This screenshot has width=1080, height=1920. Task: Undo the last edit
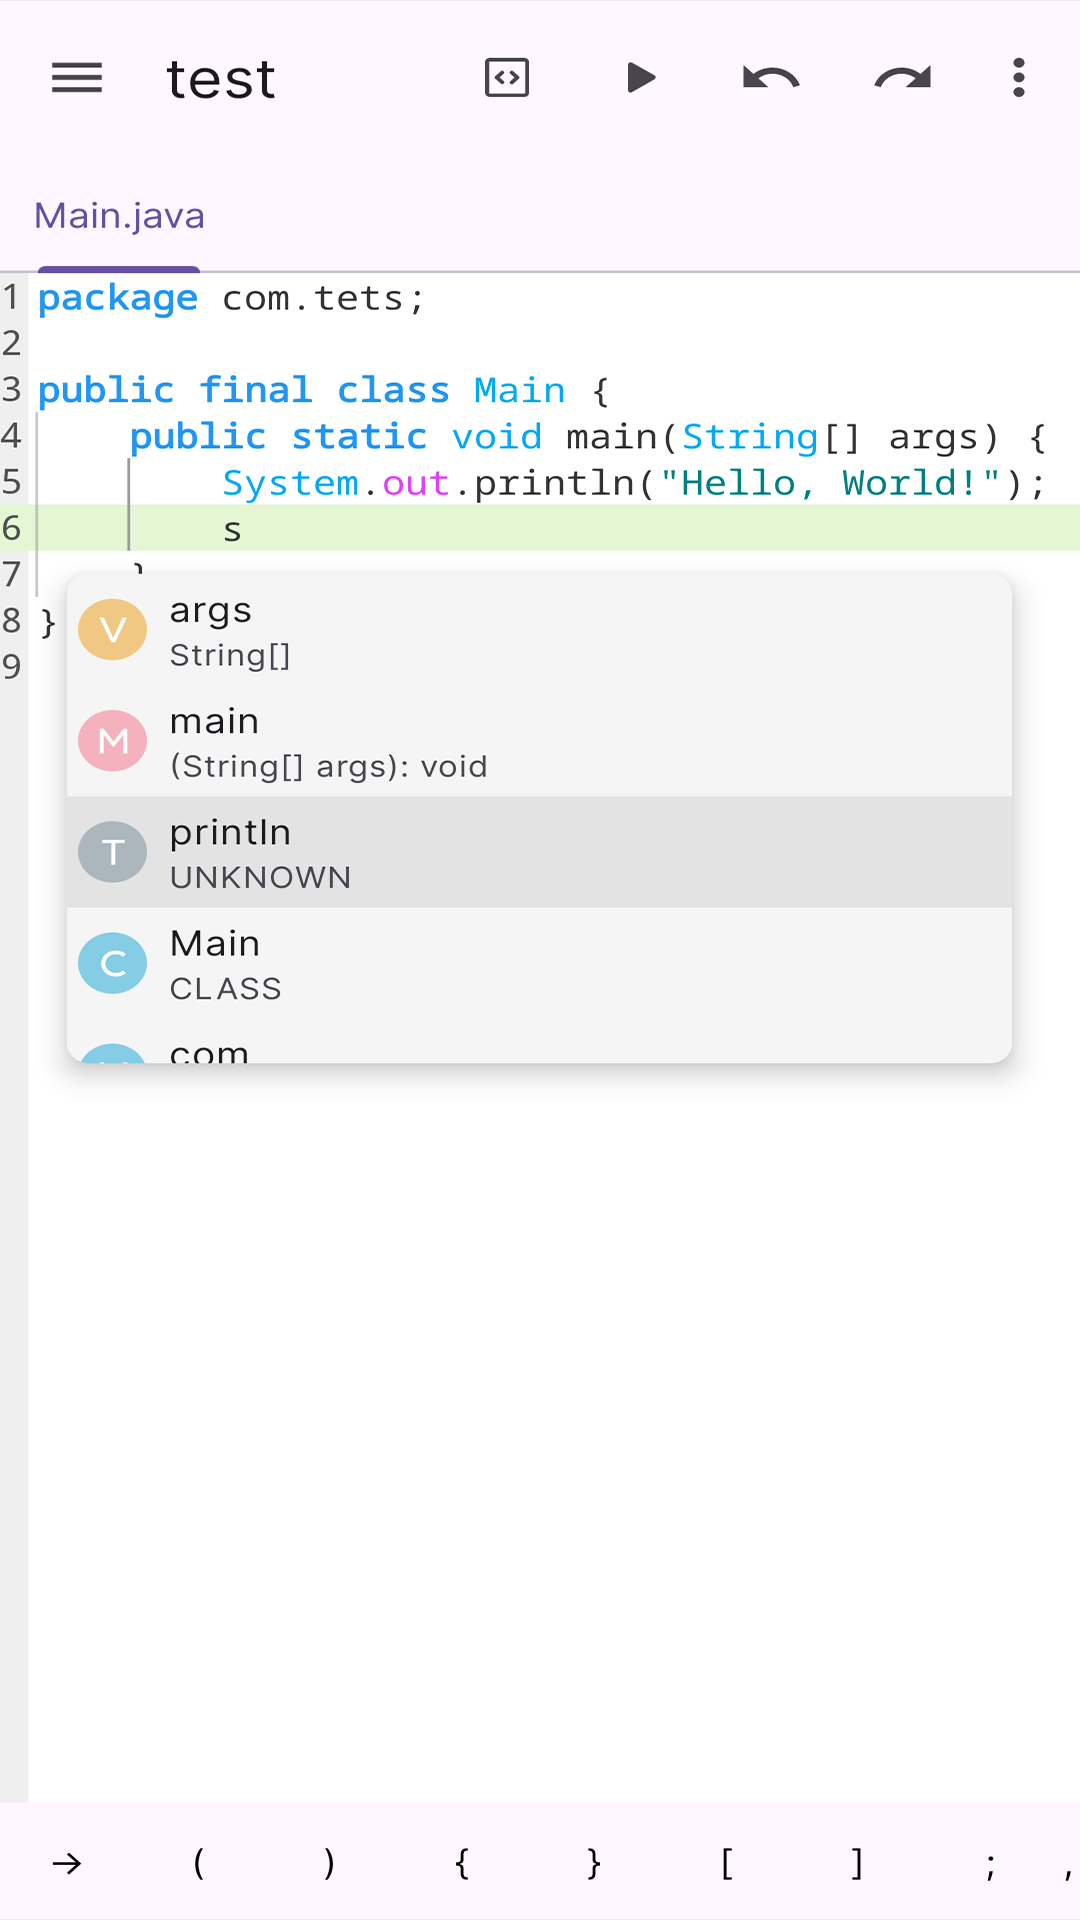pos(771,78)
